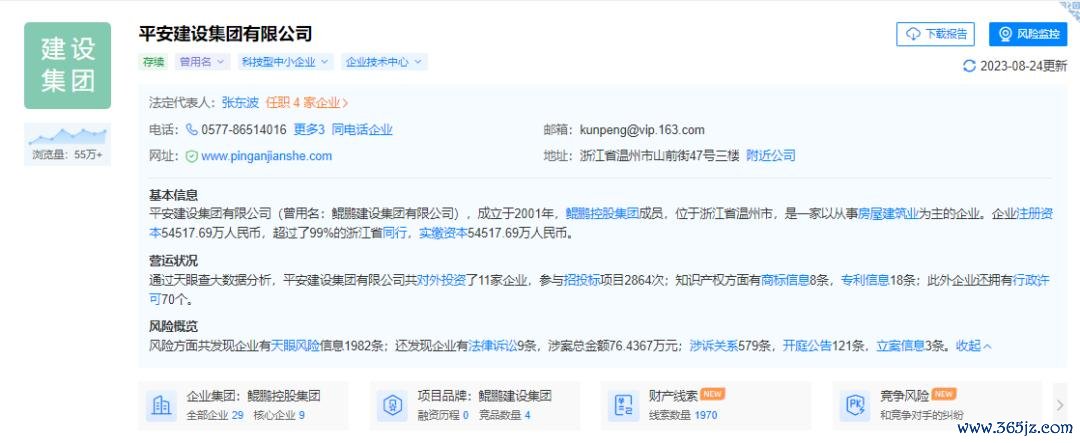Open 商标信息 link

785,280
